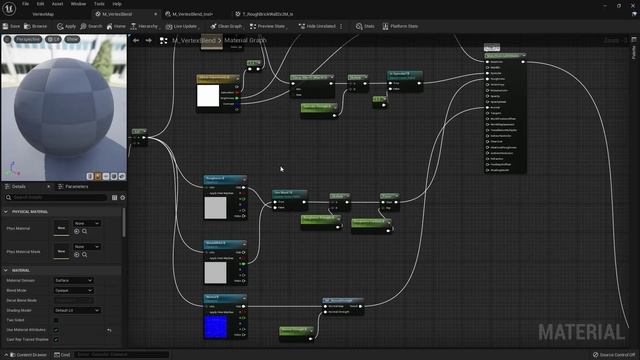Collapse the Physical Material section
640x360 pixels.
click(x=6, y=212)
